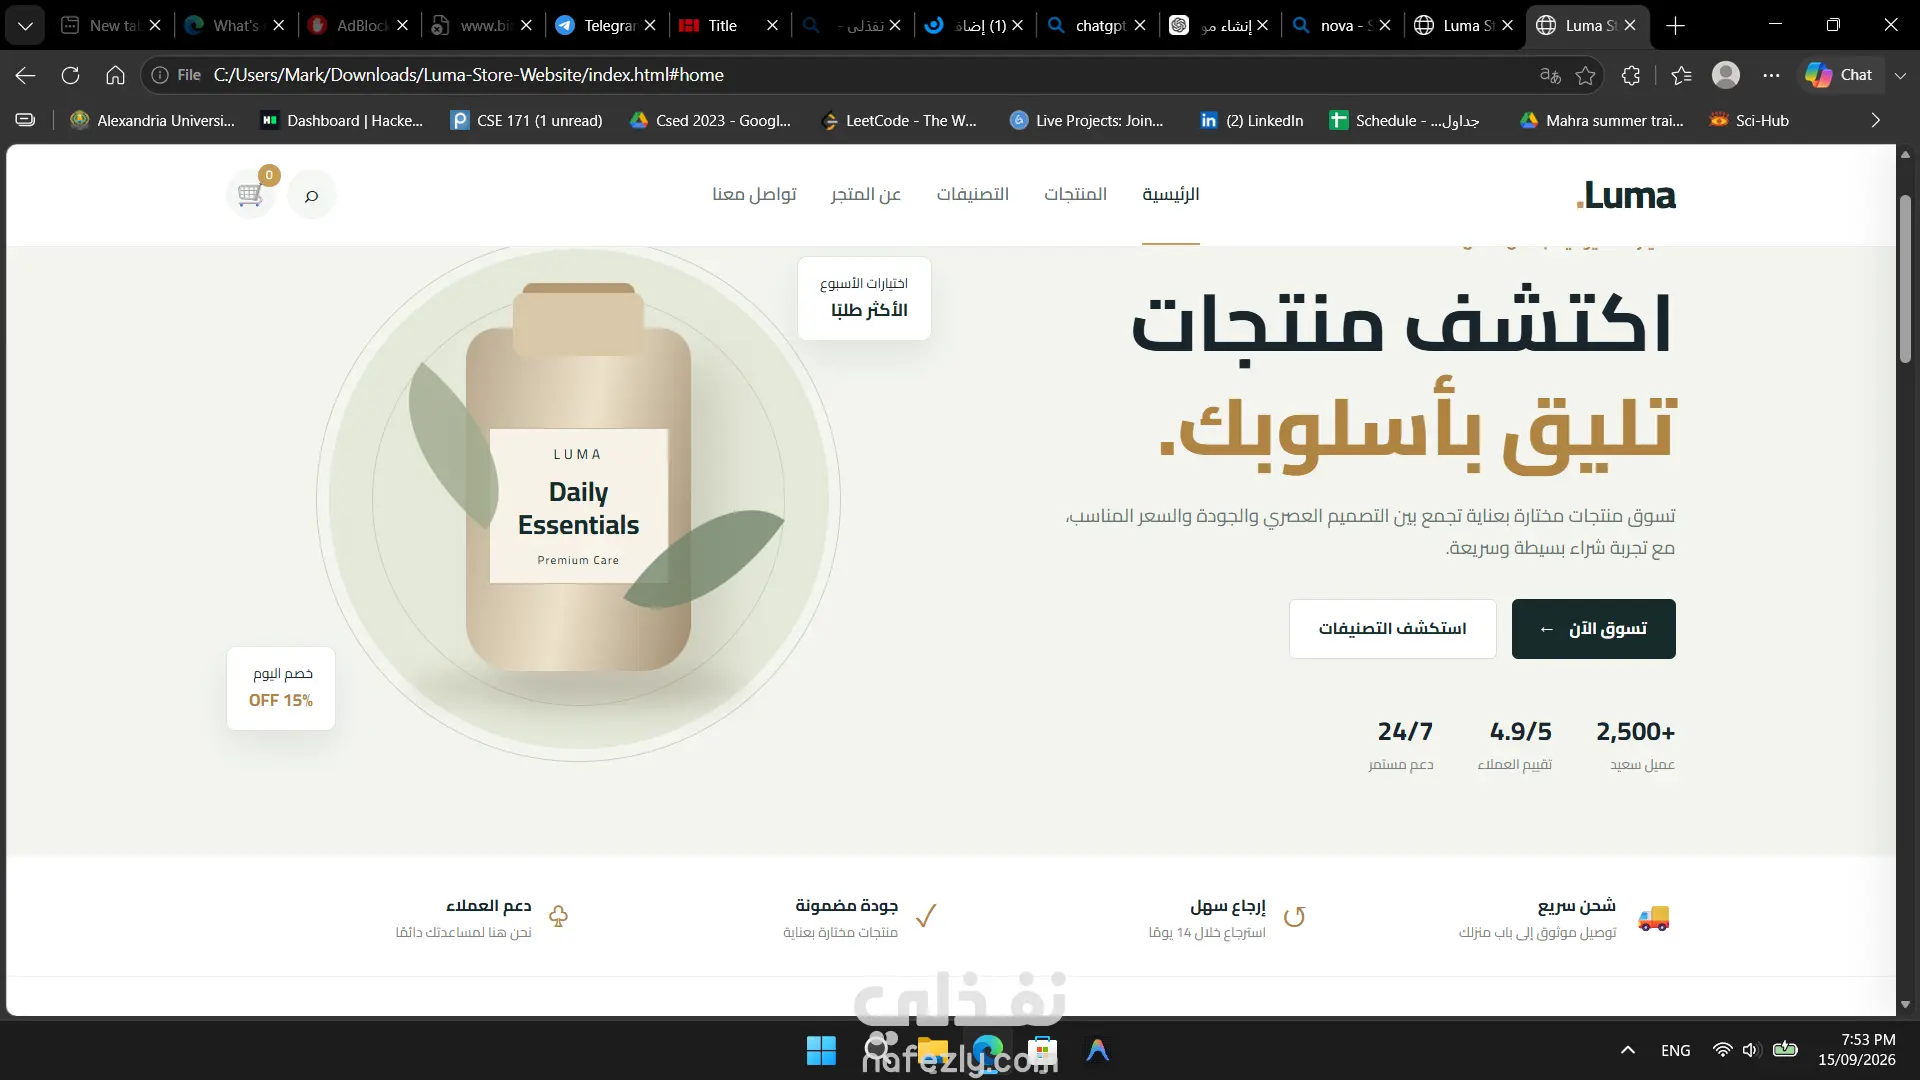This screenshot has height=1080, width=1920.
Task: Add page to favorites star icon
Action: point(1585,75)
